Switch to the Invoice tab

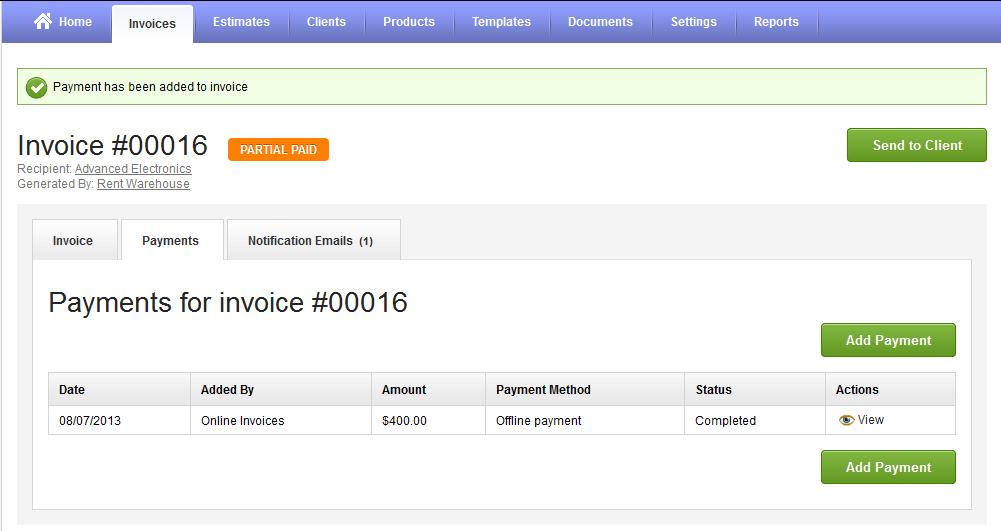[73, 241]
